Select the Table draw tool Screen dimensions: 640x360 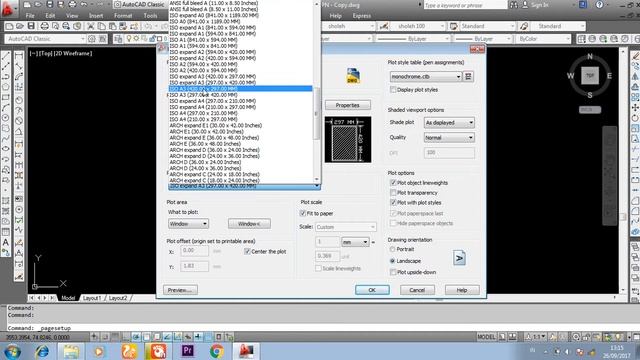(x=6, y=232)
